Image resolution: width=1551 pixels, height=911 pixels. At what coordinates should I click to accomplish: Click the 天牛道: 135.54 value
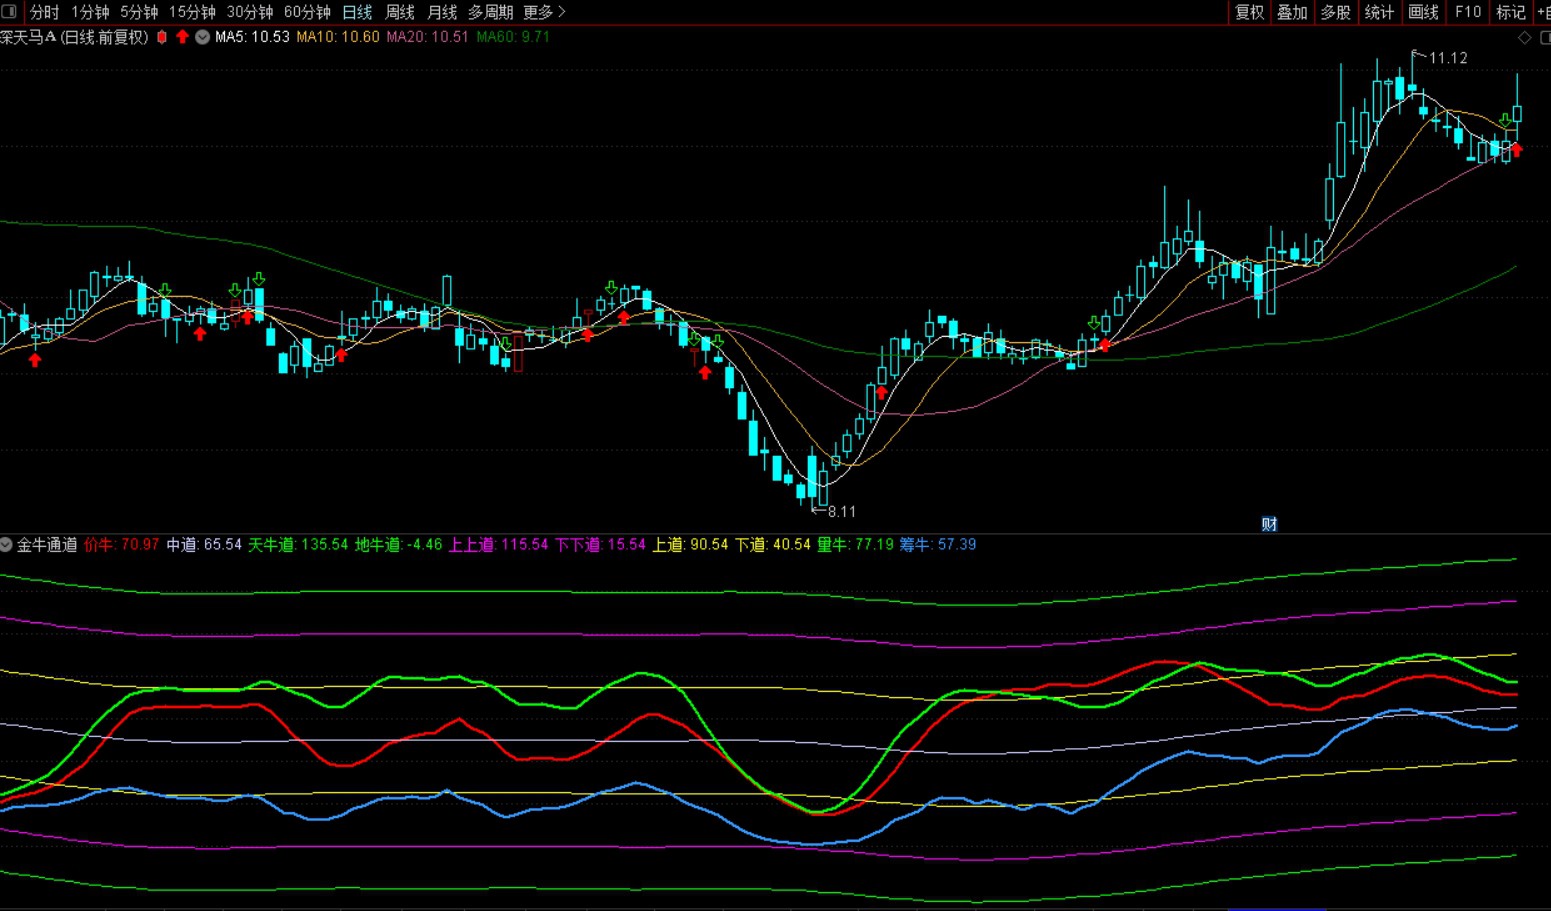298,545
